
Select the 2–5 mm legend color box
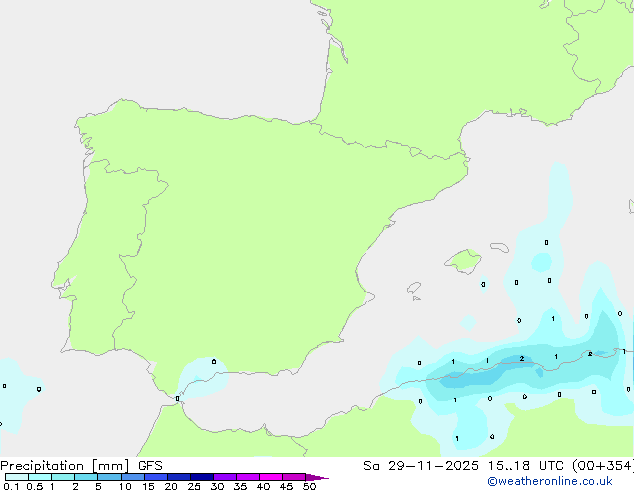pos(86,477)
